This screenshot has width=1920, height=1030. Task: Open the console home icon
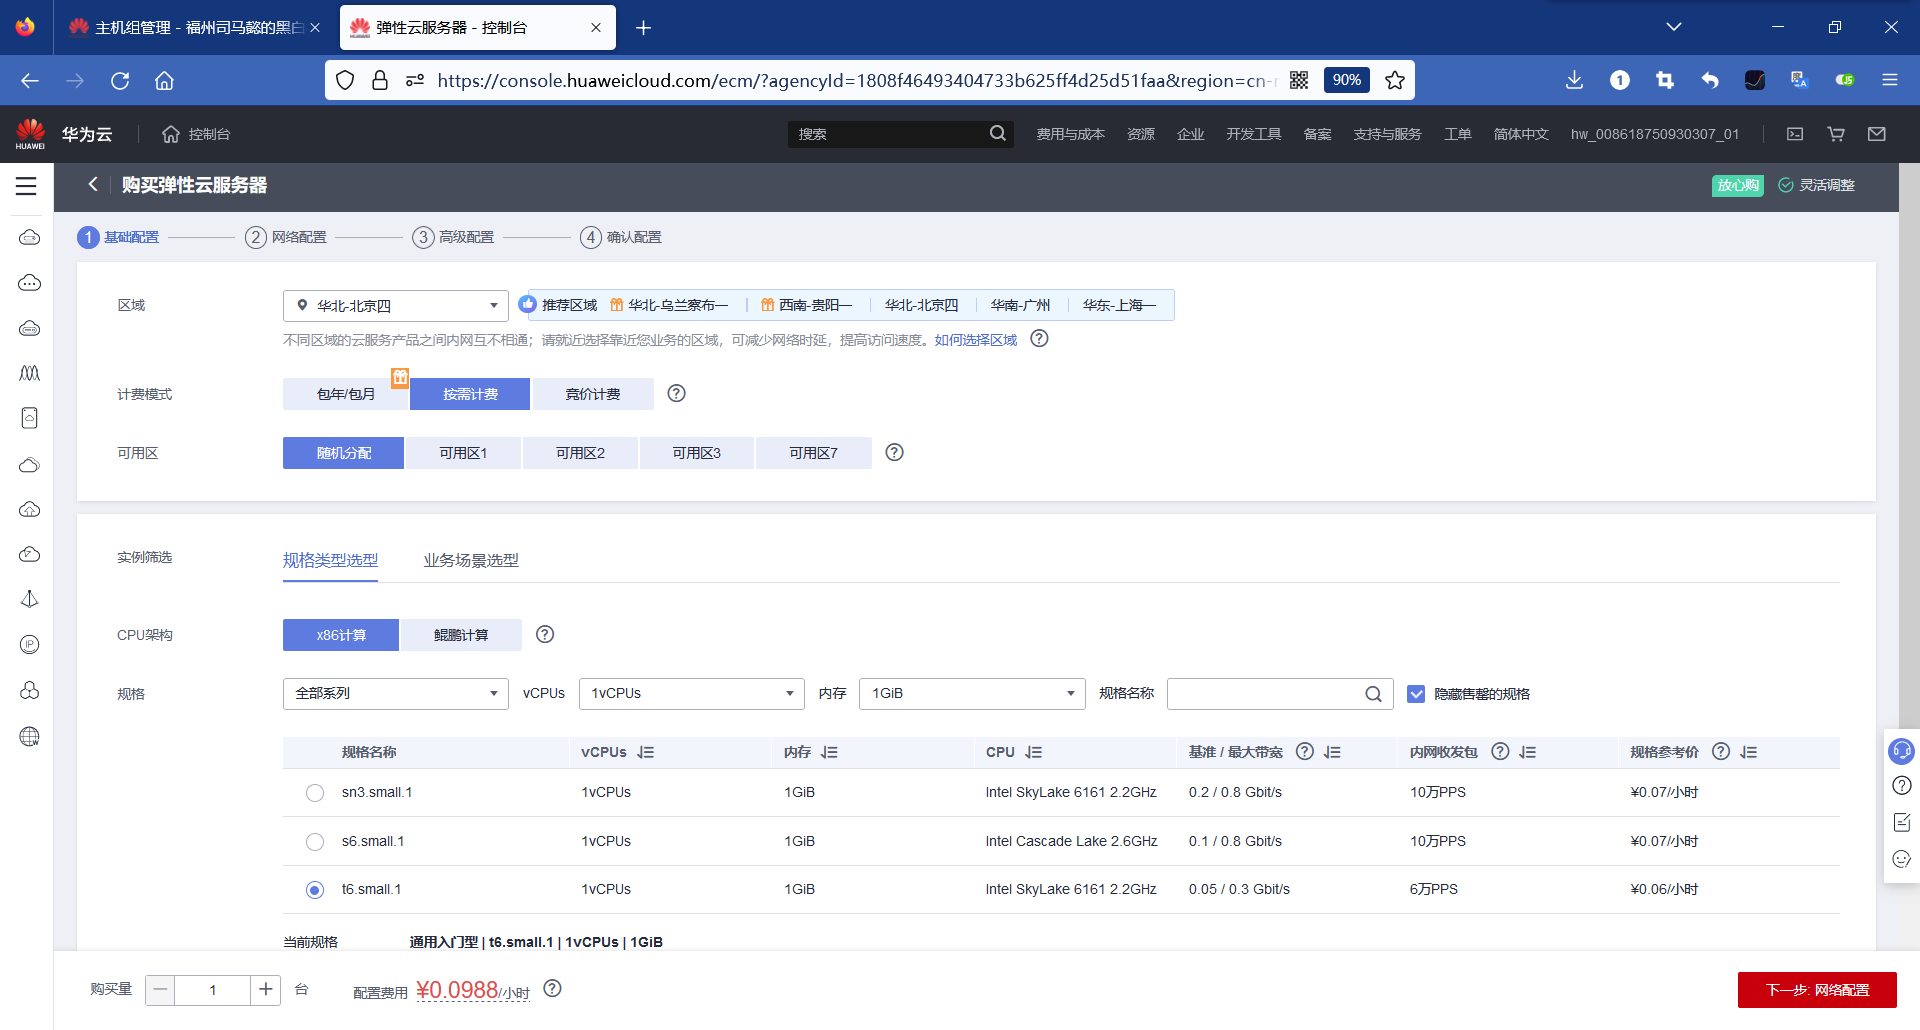coord(171,134)
